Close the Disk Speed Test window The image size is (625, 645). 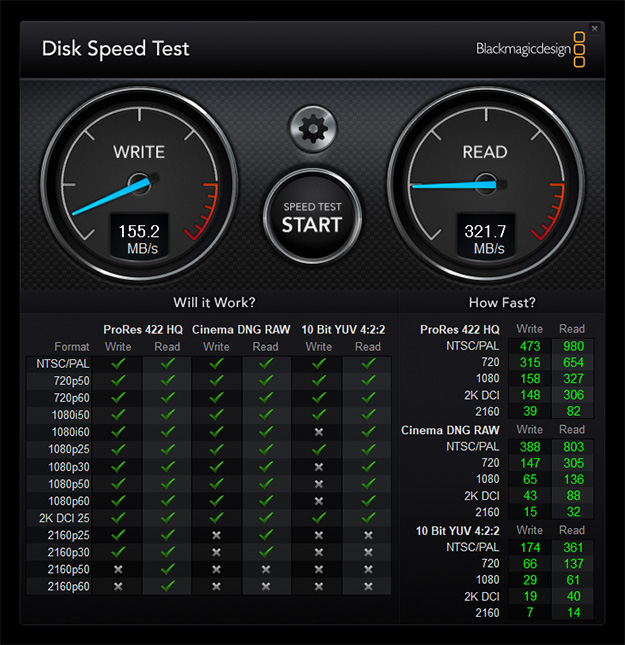595,28
